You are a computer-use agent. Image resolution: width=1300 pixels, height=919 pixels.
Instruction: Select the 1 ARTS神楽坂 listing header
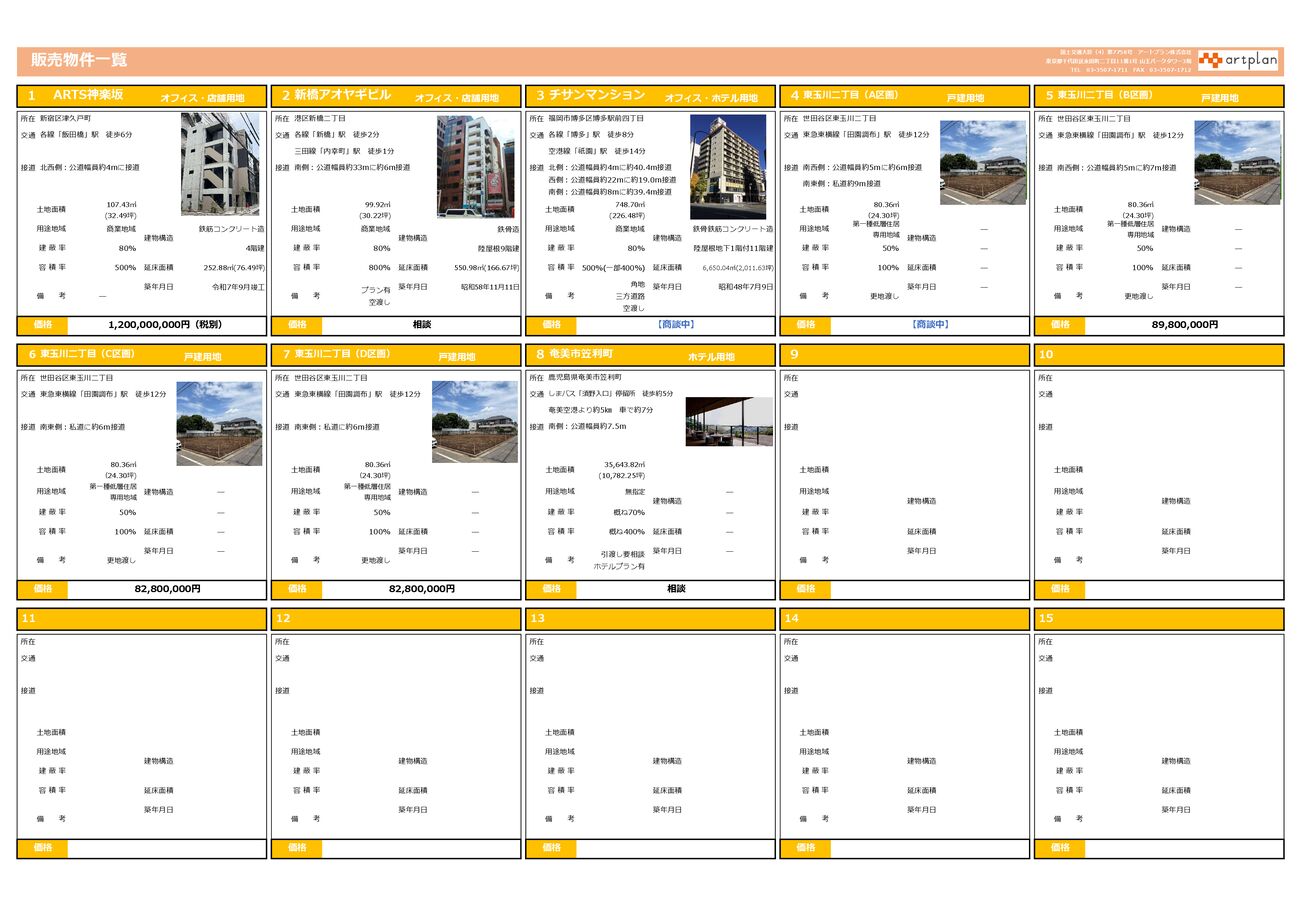[142, 96]
